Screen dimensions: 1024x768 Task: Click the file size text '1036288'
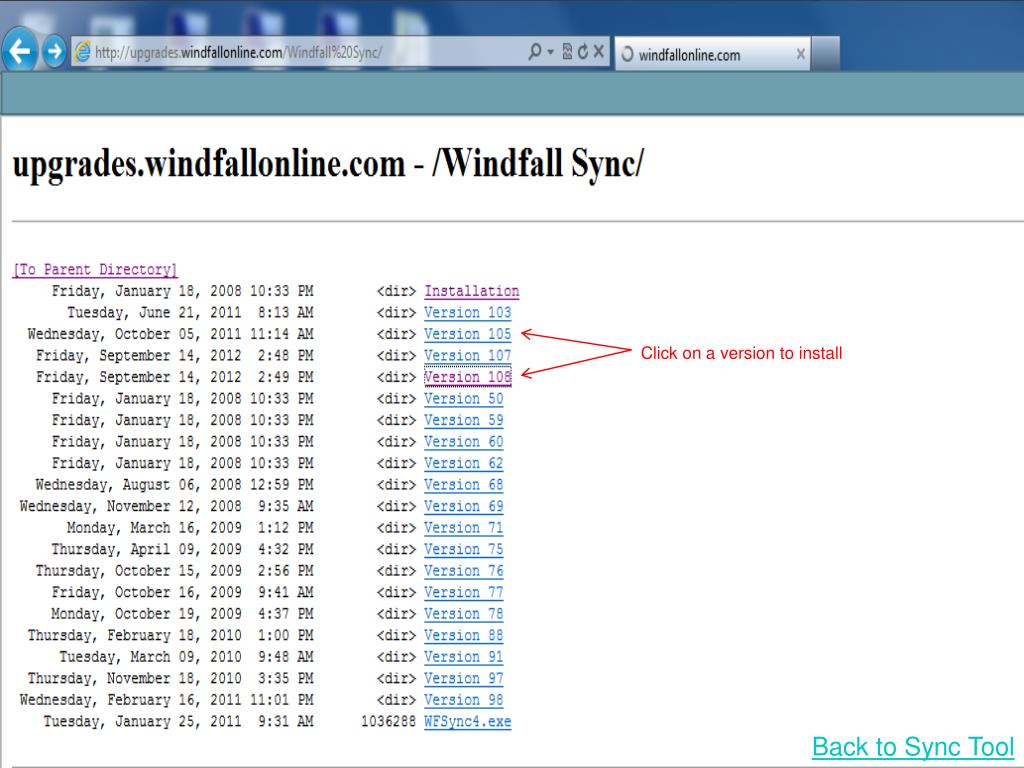click(x=389, y=722)
